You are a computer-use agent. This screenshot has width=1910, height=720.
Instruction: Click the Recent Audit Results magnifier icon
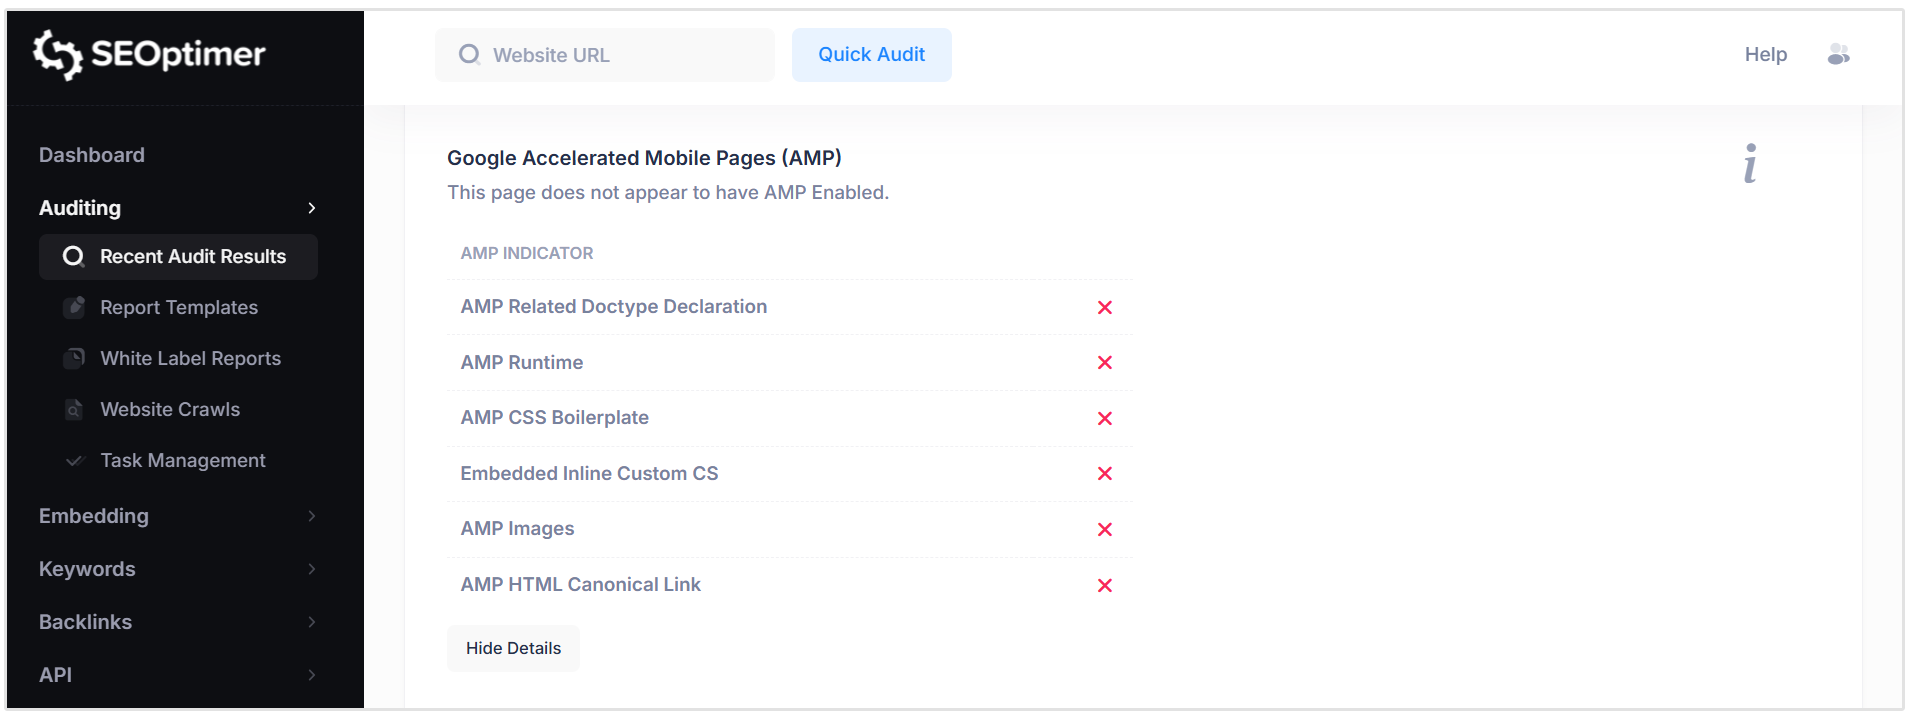(x=73, y=257)
